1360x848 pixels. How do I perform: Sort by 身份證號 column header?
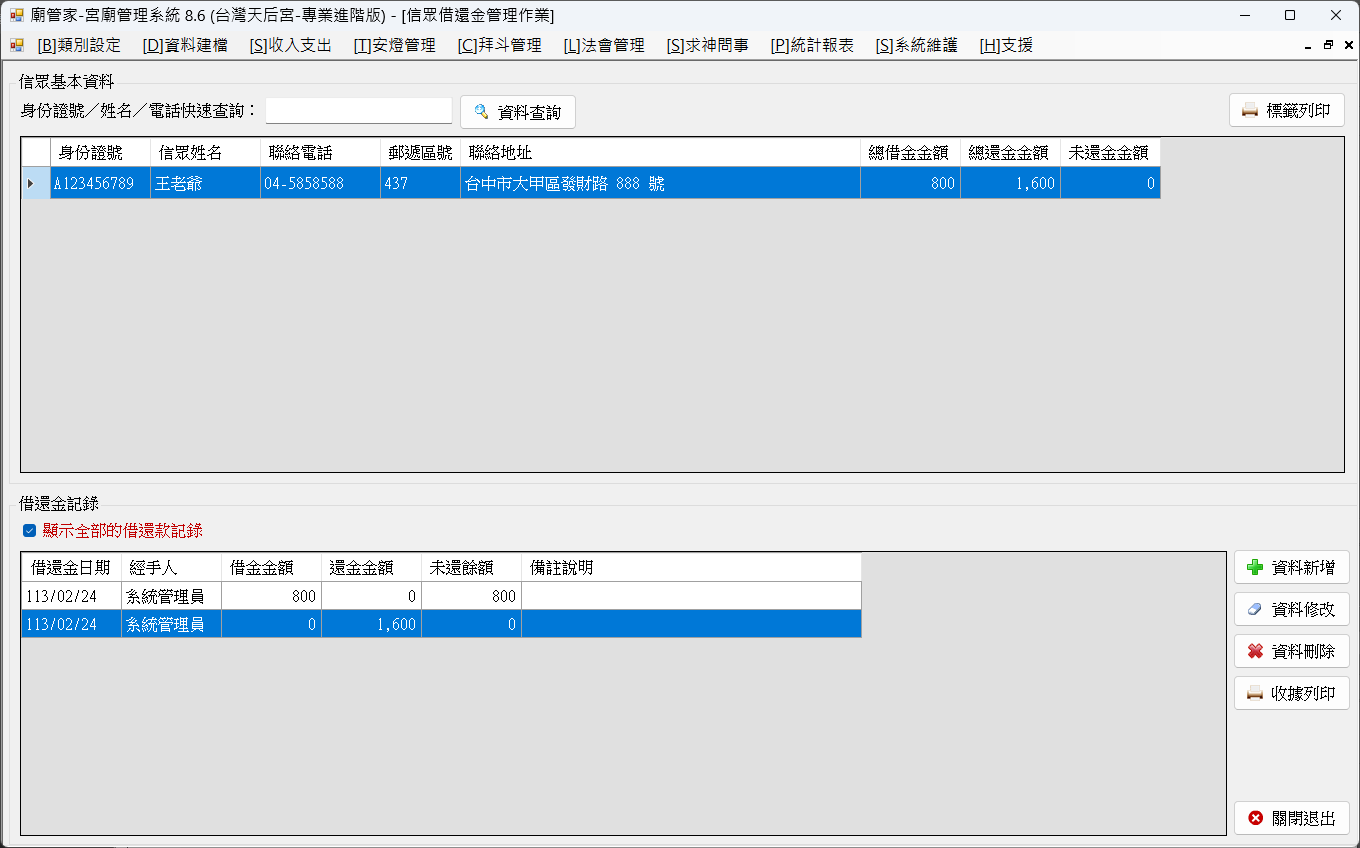[100, 153]
